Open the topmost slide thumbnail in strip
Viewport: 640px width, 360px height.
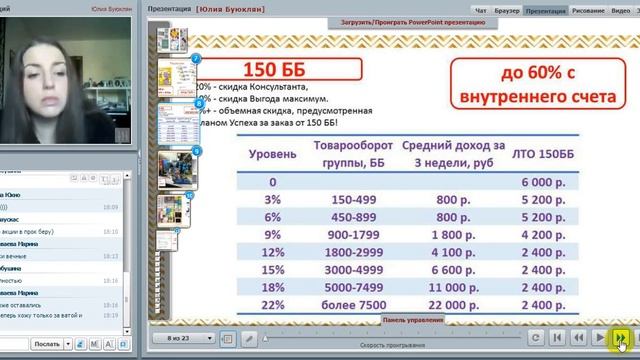pos(172,40)
